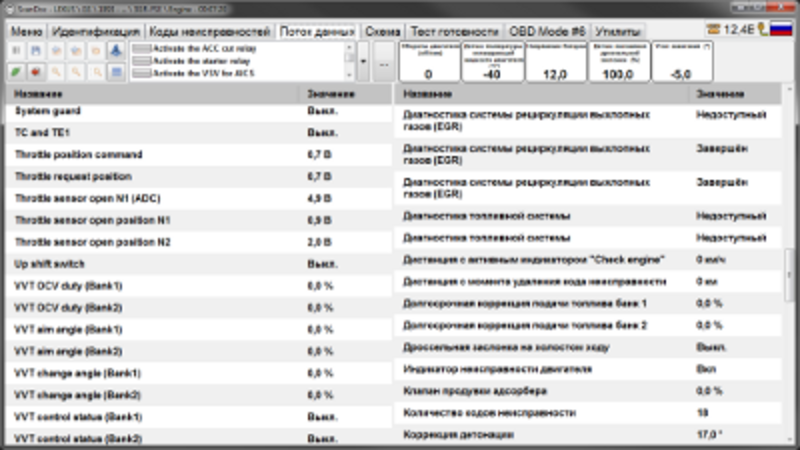The image size is (800, 450).
Task: Open the 'OBD Mode #6' tab
Action: coord(546,31)
